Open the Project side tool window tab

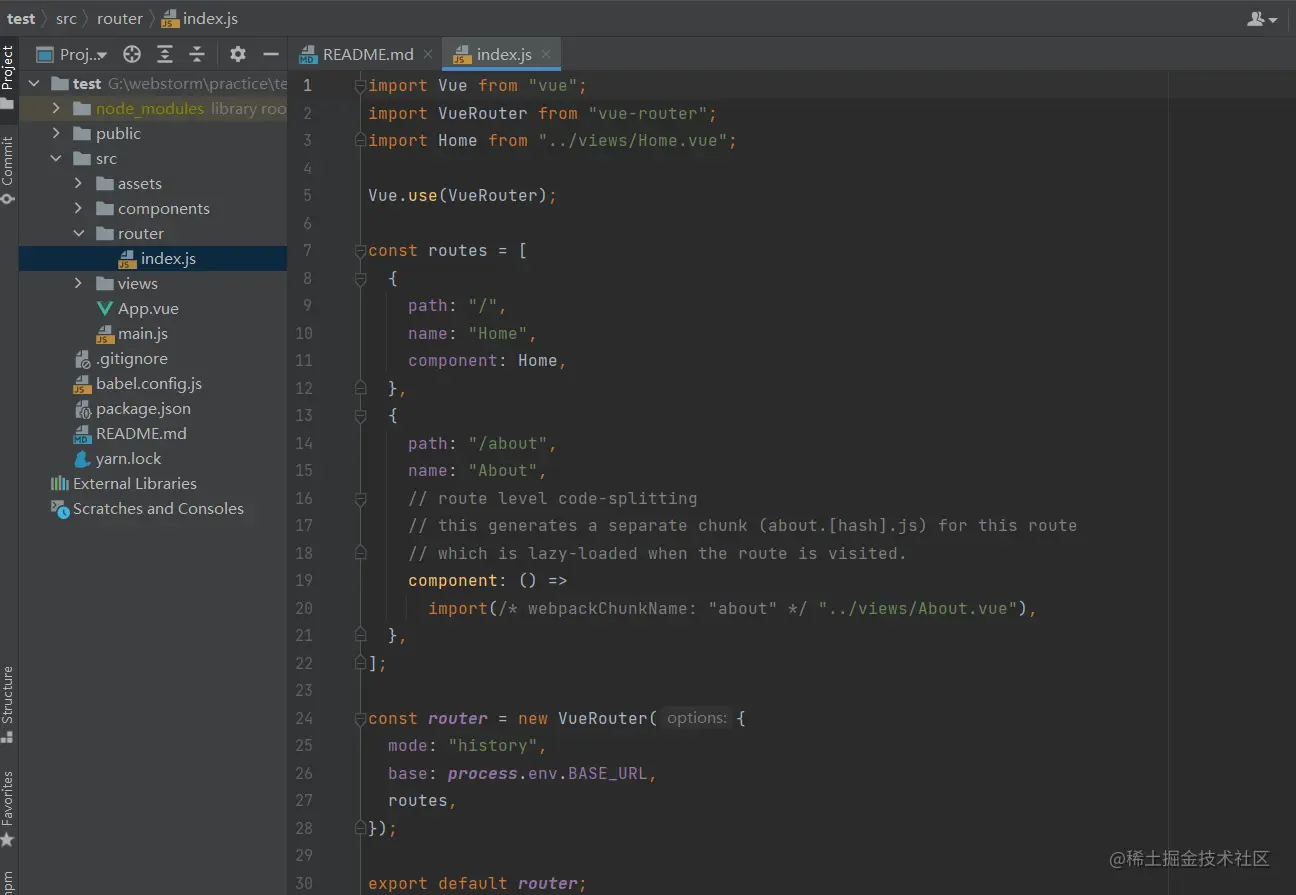(8, 76)
